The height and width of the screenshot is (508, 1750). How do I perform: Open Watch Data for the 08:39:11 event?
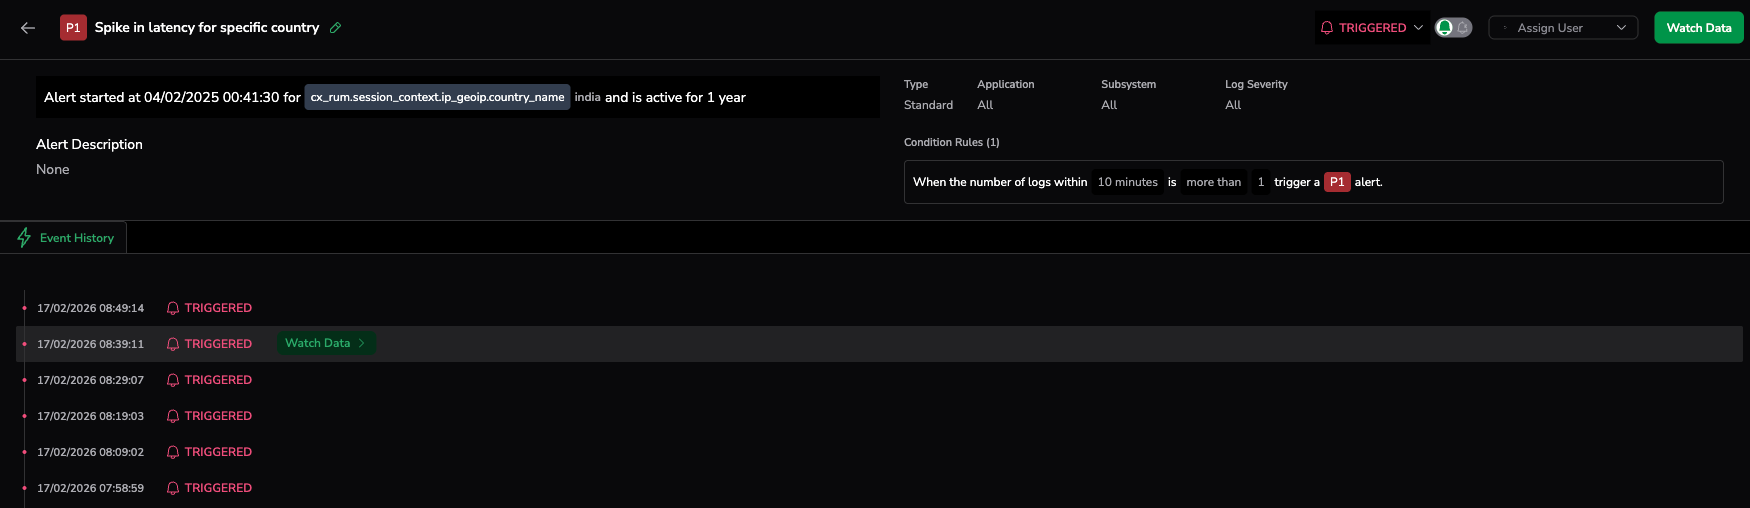tap(318, 343)
